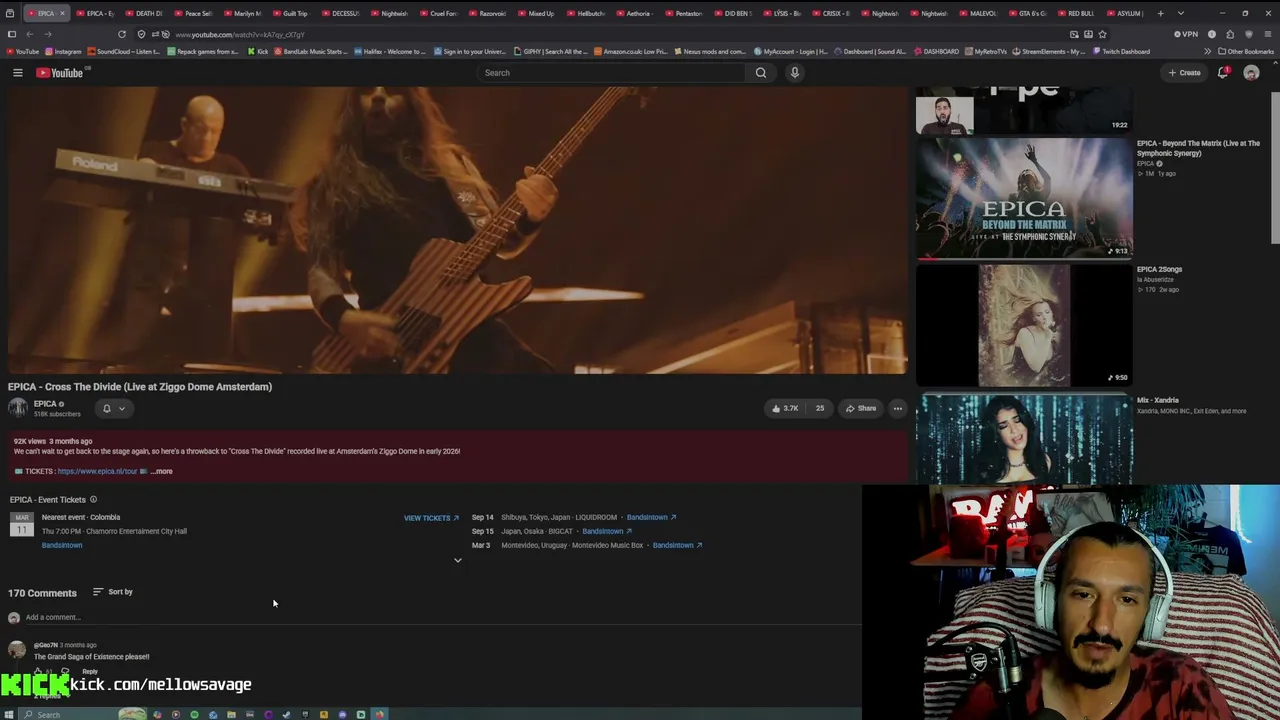The width and height of the screenshot is (1280, 720).
Task: Go to the YouTube home logo
Action: tap(60, 73)
